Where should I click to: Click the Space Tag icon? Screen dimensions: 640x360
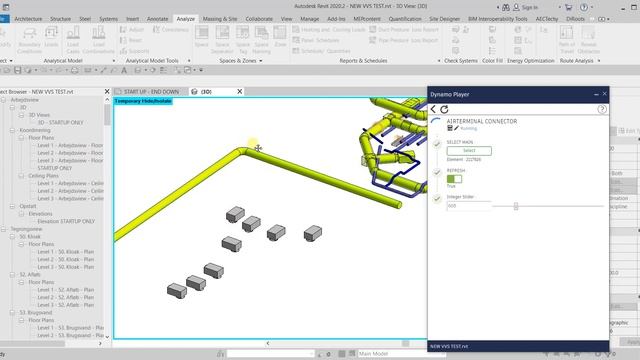click(x=242, y=33)
